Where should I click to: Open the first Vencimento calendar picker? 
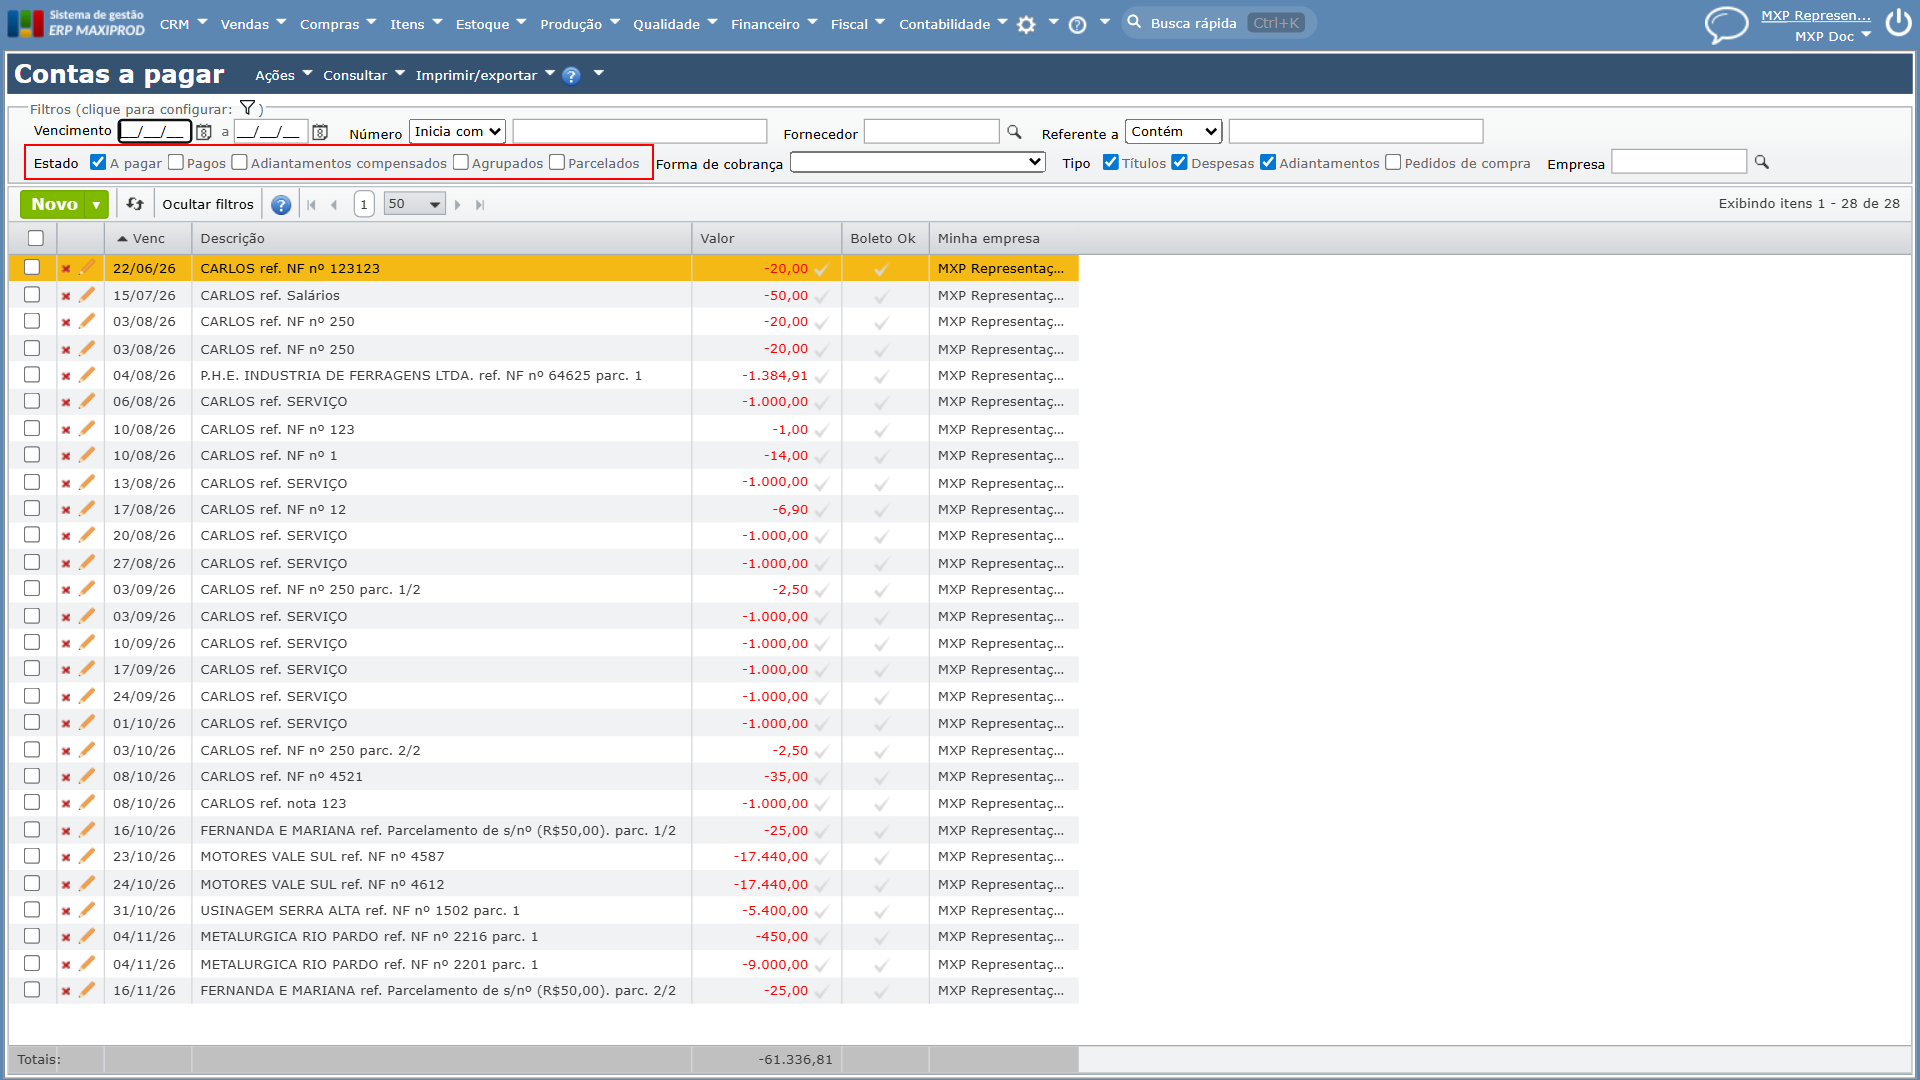click(204, 132)
